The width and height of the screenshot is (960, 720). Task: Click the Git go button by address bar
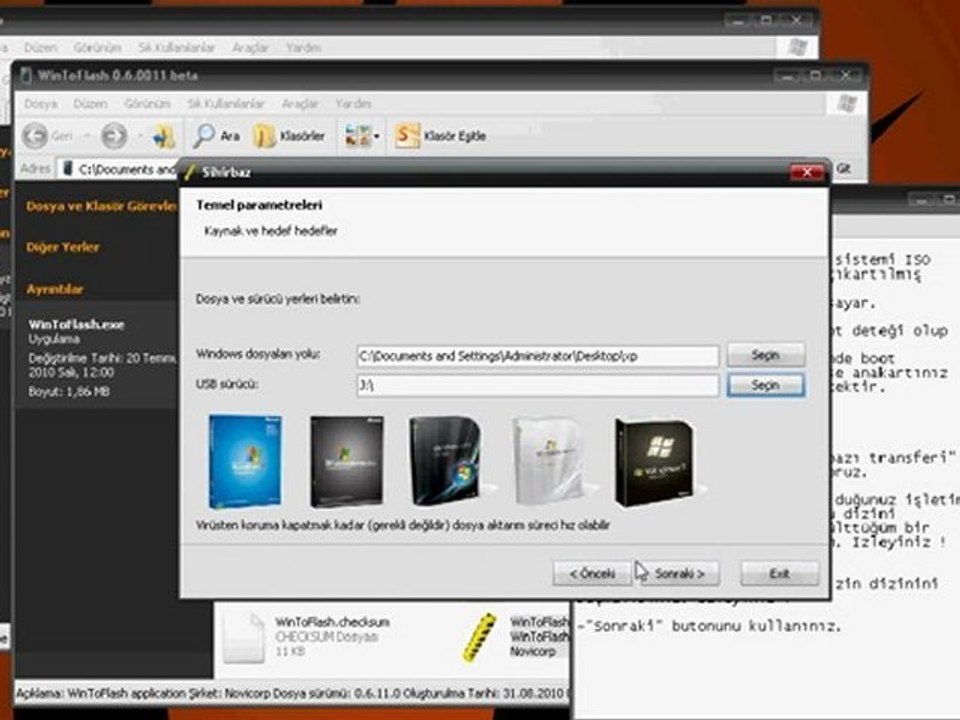[x=844, y=168]
